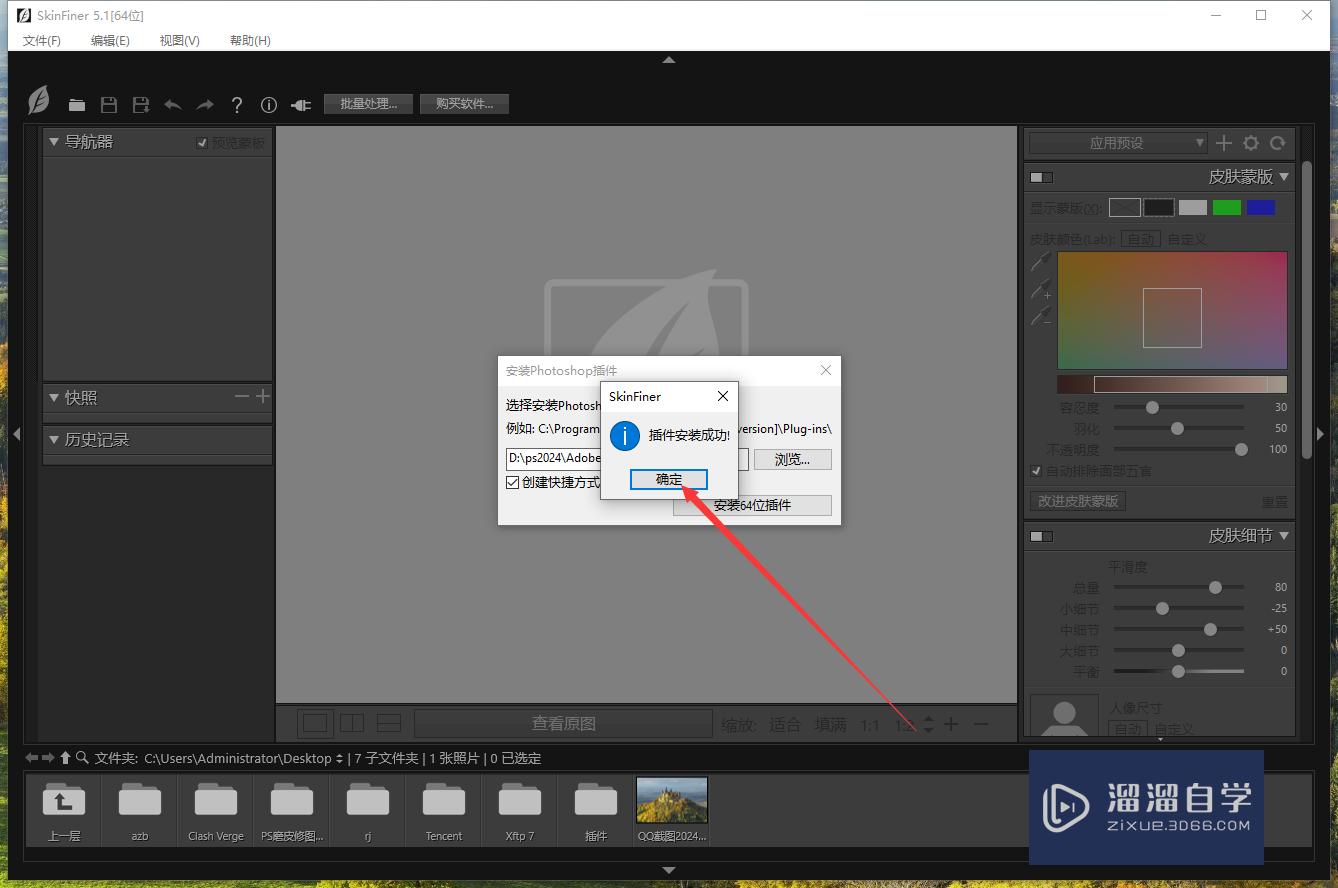Select the blue mask display swatch
Image resolution: width=1338 pixels, height=888 pixels.
pos(1261,207)
